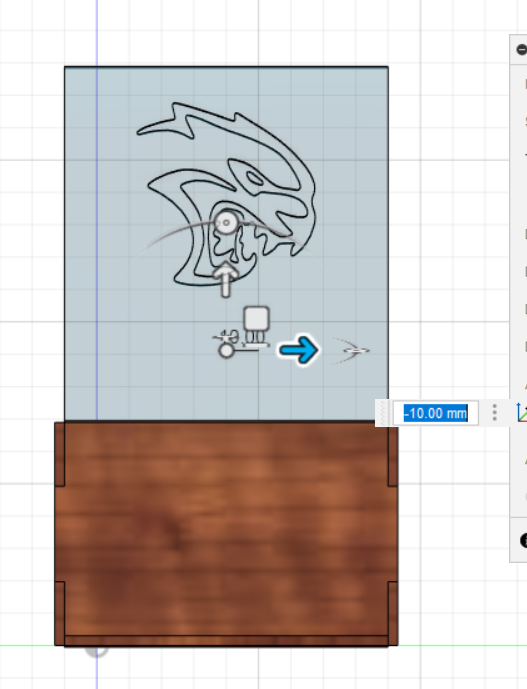This screenshot has width=527, height=689.
Task: Click the -10.00 mm distance input field
Action: pos(435,413)
